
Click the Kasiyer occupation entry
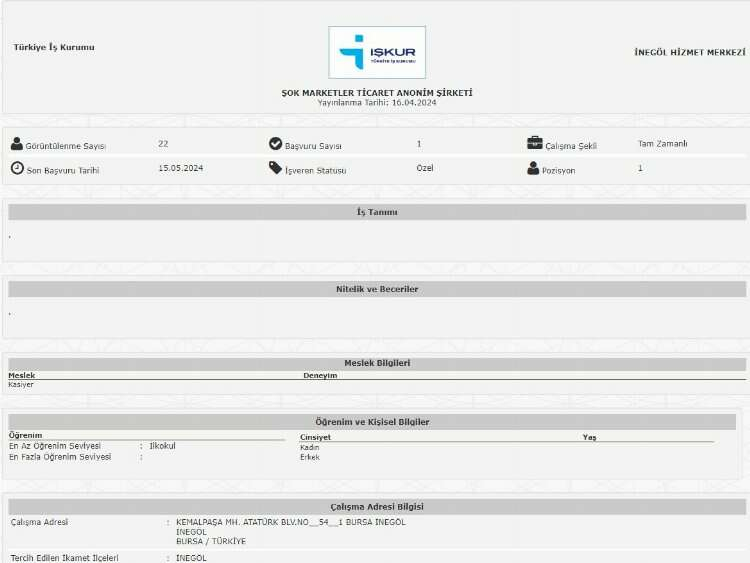[x=21, y=384]
